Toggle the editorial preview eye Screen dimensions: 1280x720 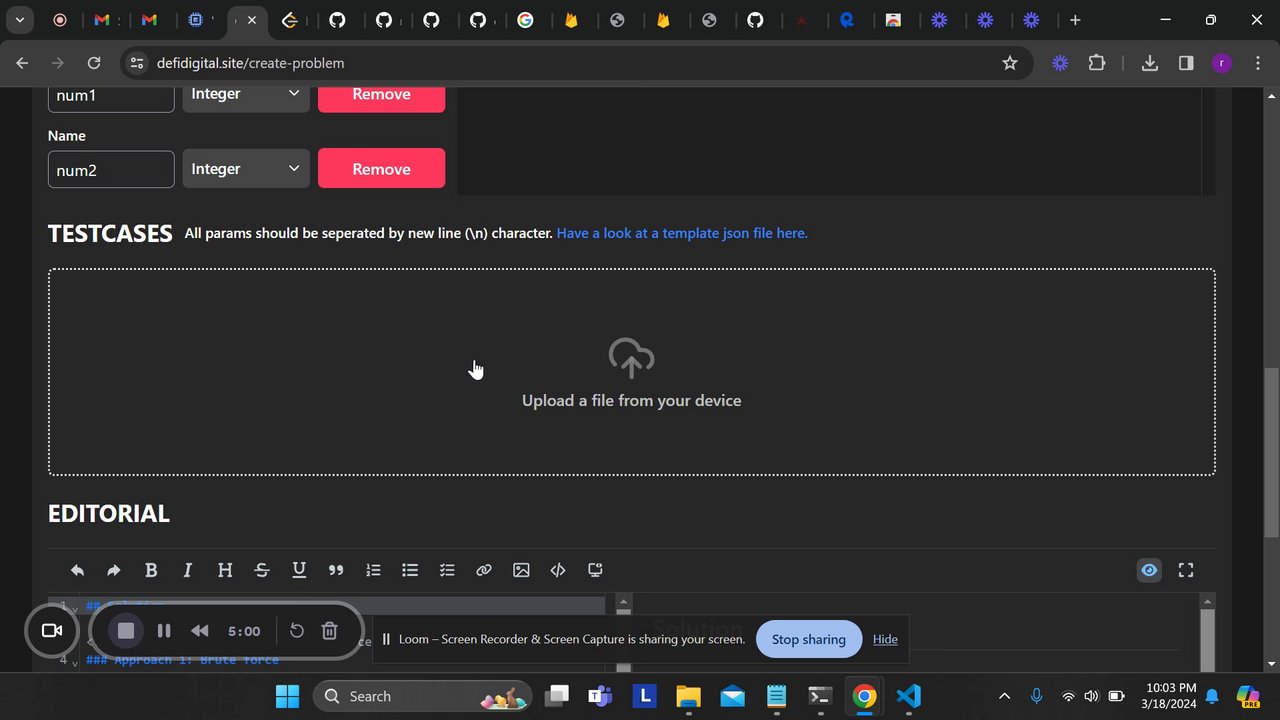[1149, 570]
